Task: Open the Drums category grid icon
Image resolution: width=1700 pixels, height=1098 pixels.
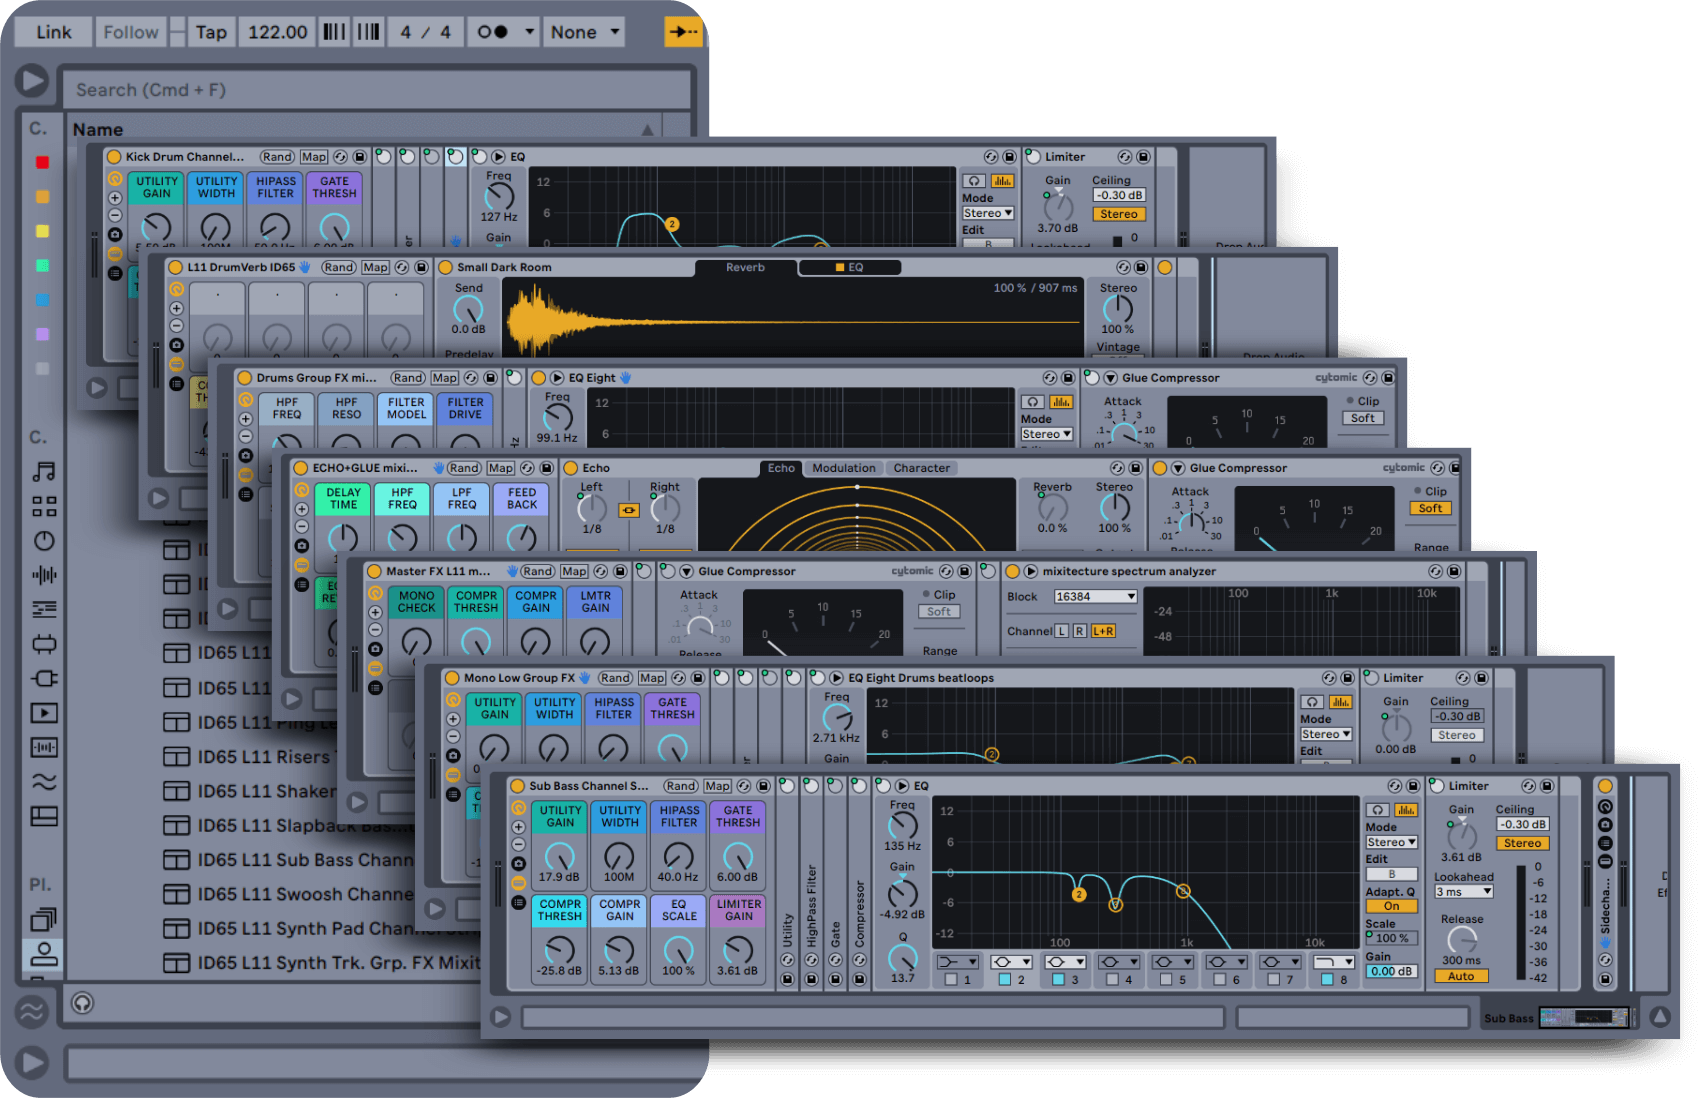Action: (44, 506)
